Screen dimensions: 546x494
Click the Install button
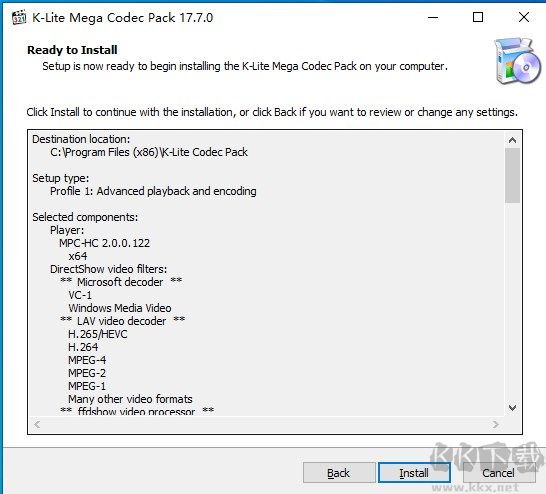(414, 472)
